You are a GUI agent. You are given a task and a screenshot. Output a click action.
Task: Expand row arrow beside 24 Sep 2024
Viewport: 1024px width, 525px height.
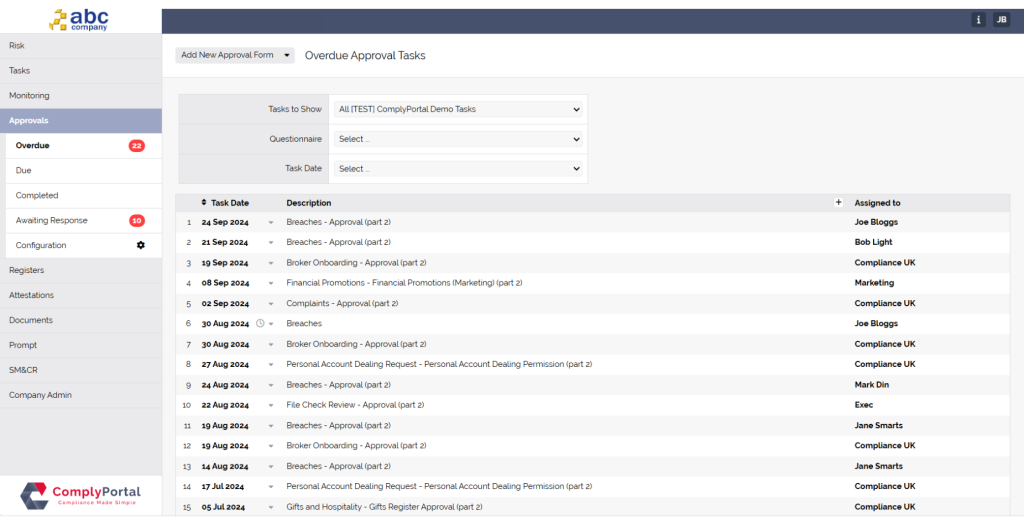click(270, 222)
